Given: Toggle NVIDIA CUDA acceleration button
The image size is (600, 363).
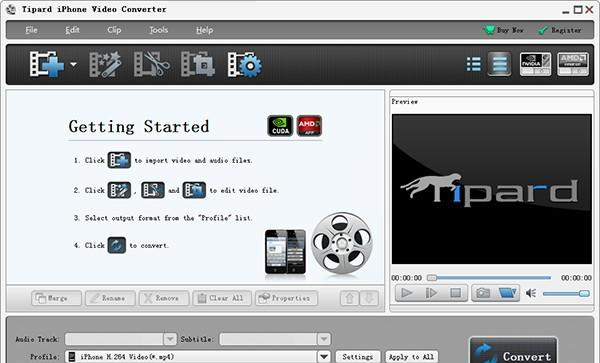Looking at the screenshot, I should (535, 64).
